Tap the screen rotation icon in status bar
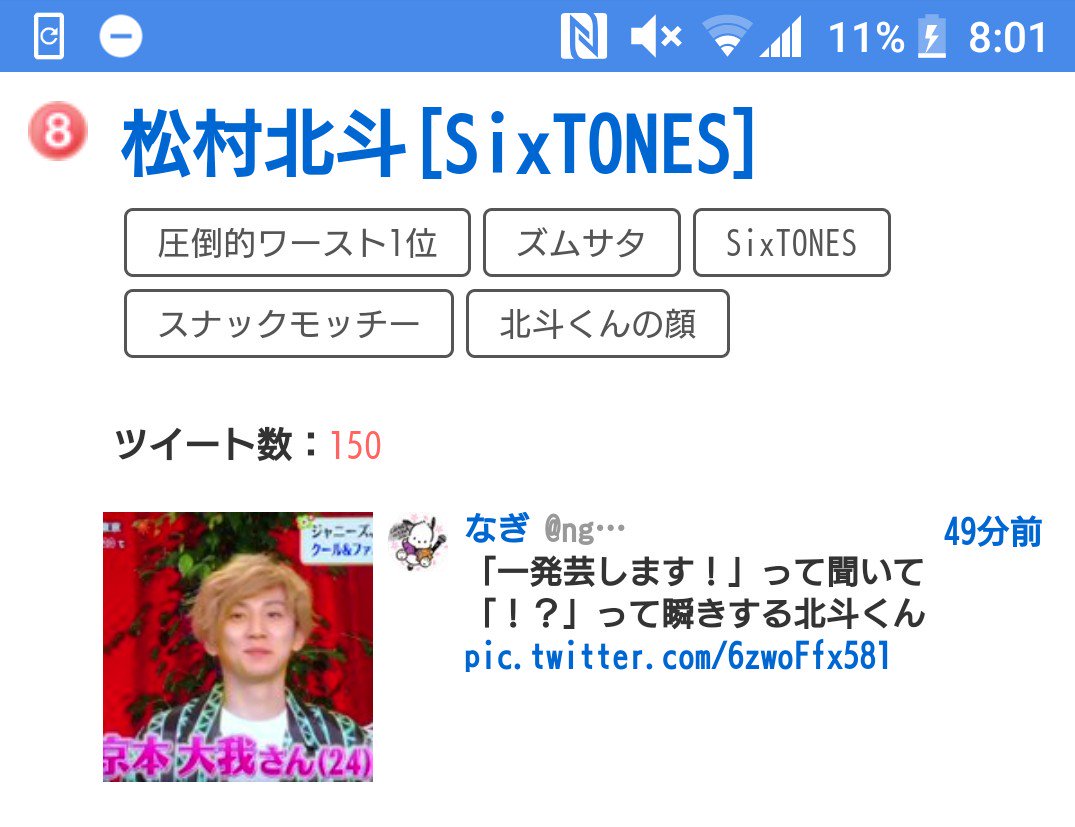This screenshot has width=1075, height=827. pyautogui.click(x=49, y=36)
